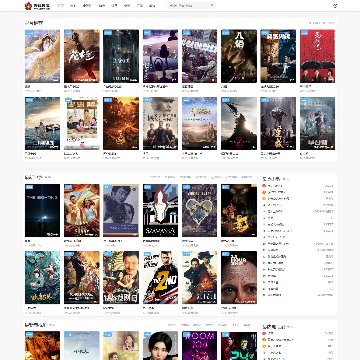Image resolution: width=360 pixels, height=360 pixels.
Task: Click the site logo in the header
Action: click(x=37, y=6)
